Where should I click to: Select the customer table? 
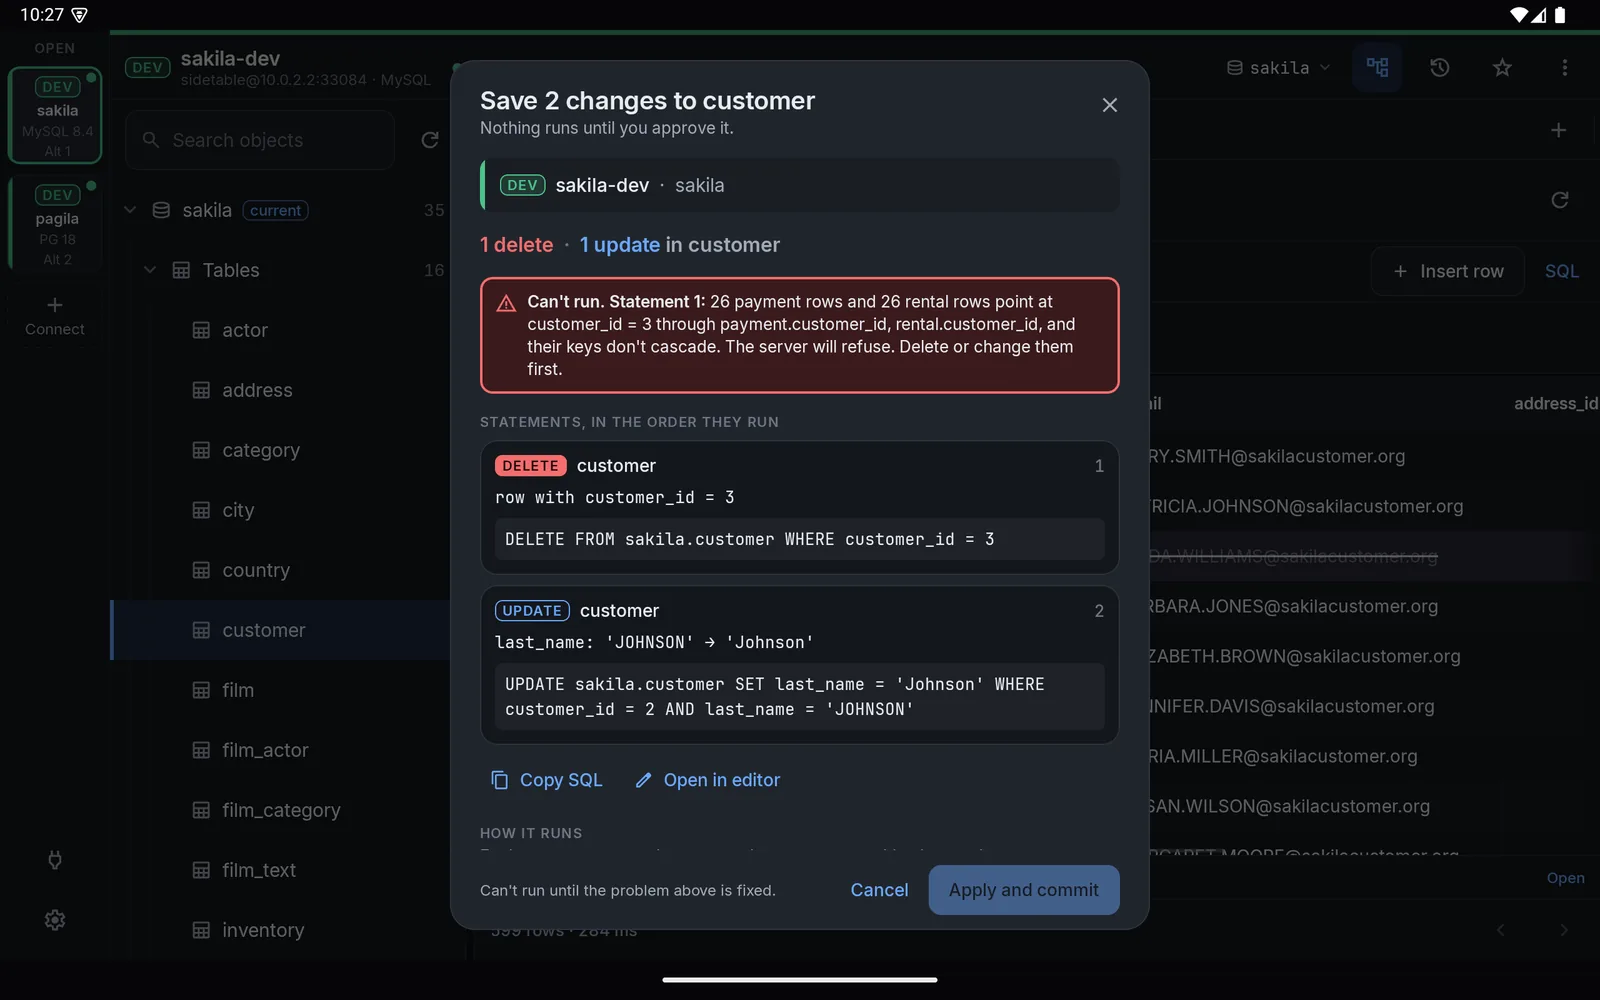(280, 630)
